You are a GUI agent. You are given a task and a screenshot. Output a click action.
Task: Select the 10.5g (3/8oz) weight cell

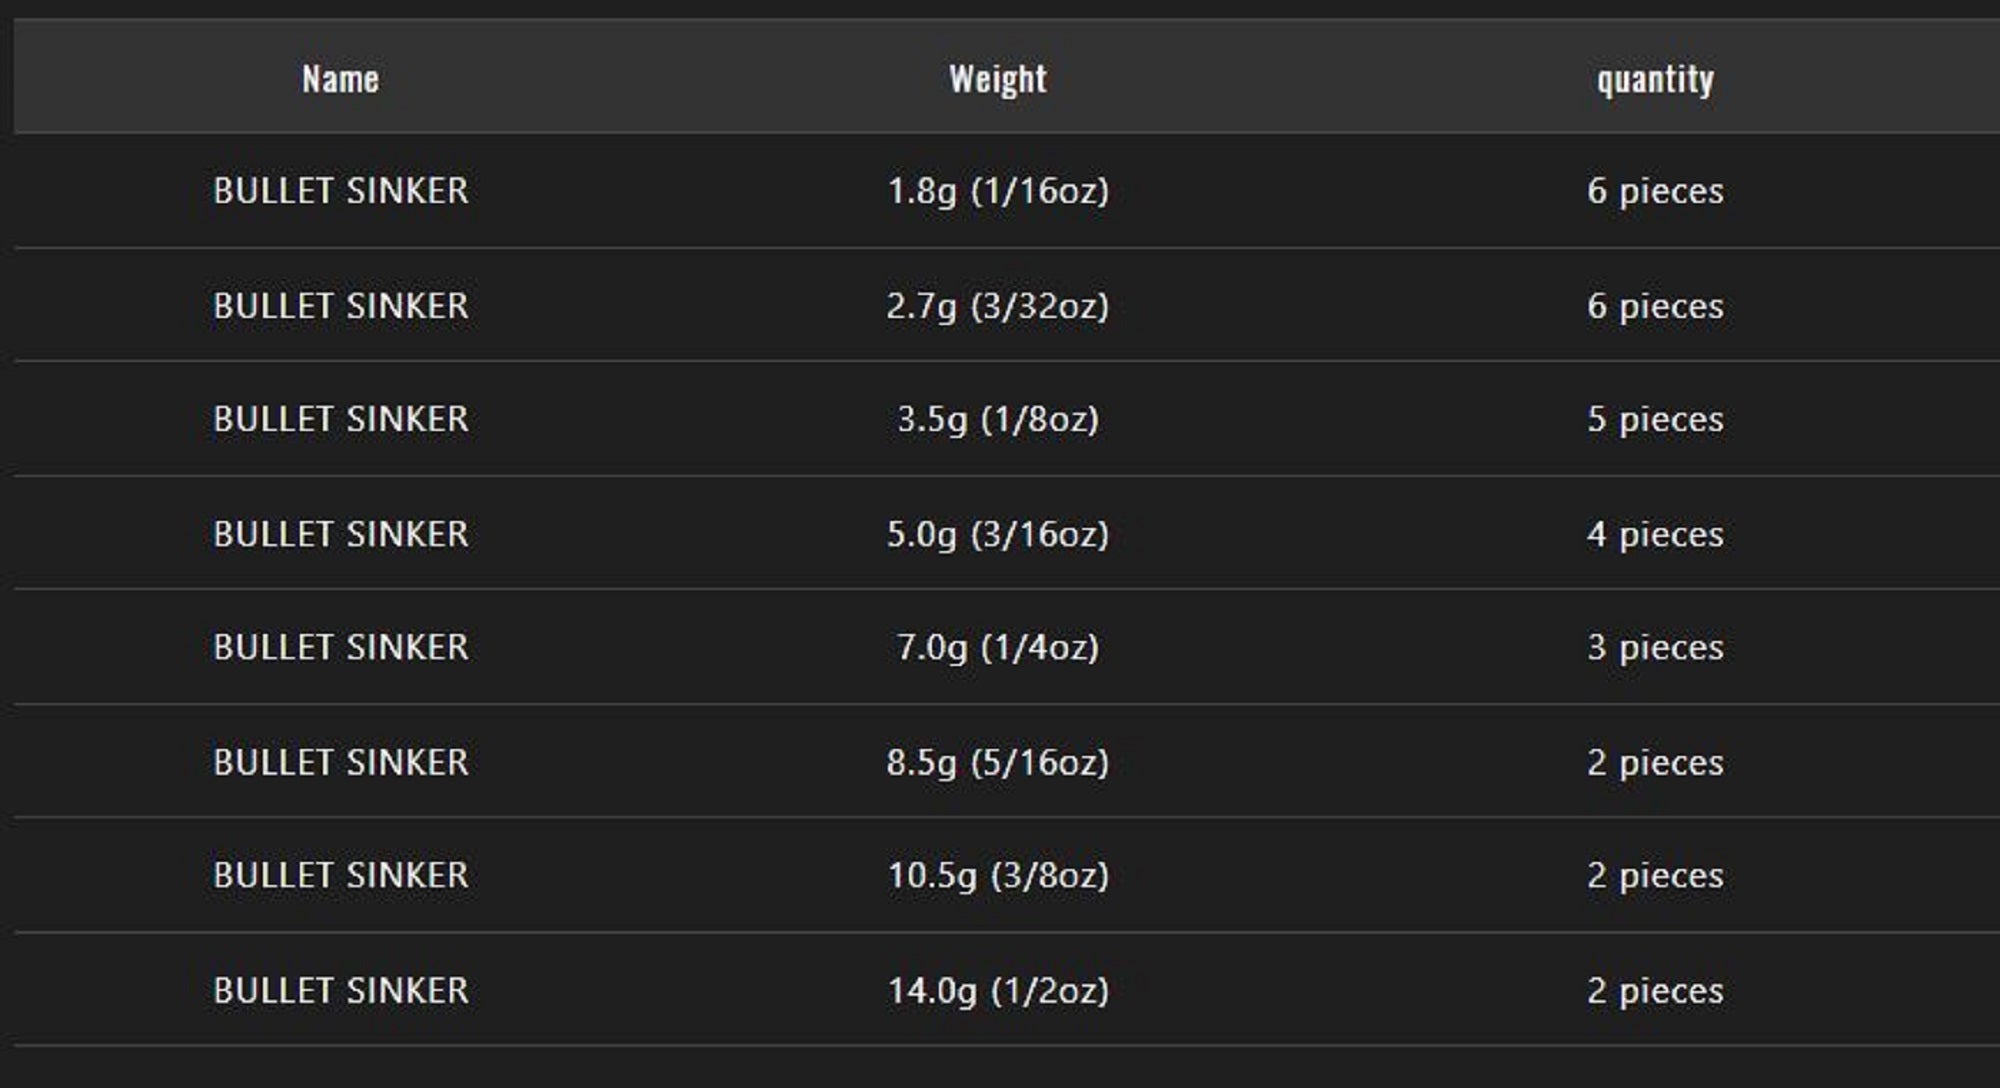tap(998, 875)
